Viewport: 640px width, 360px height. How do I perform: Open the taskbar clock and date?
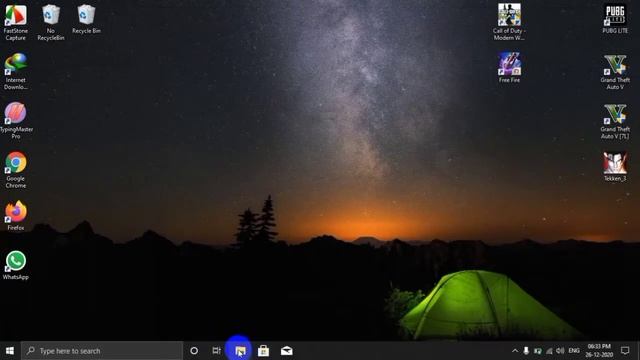[x=599, y=351]
